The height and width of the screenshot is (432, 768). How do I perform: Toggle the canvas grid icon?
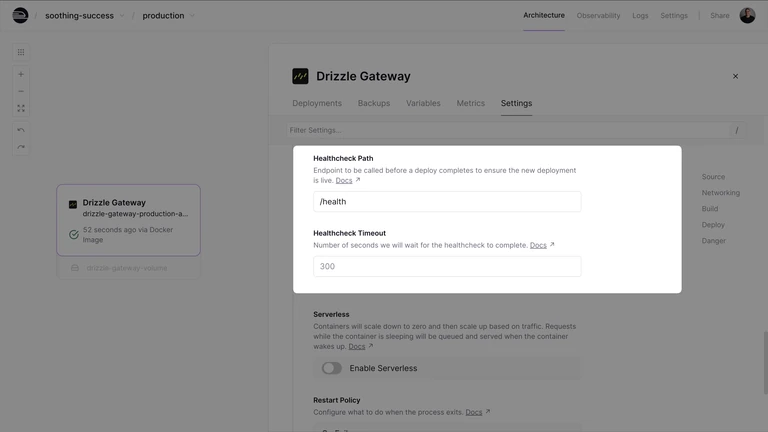click(x=21, y=52)
